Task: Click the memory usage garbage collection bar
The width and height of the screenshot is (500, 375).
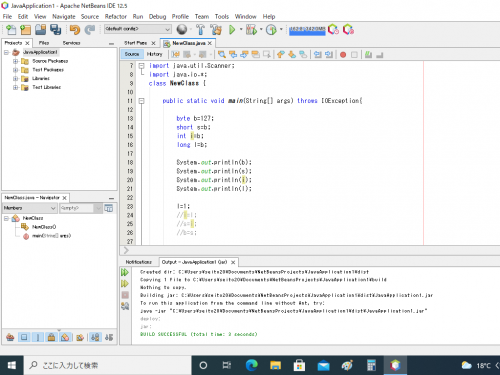Action: pos(307,30)
